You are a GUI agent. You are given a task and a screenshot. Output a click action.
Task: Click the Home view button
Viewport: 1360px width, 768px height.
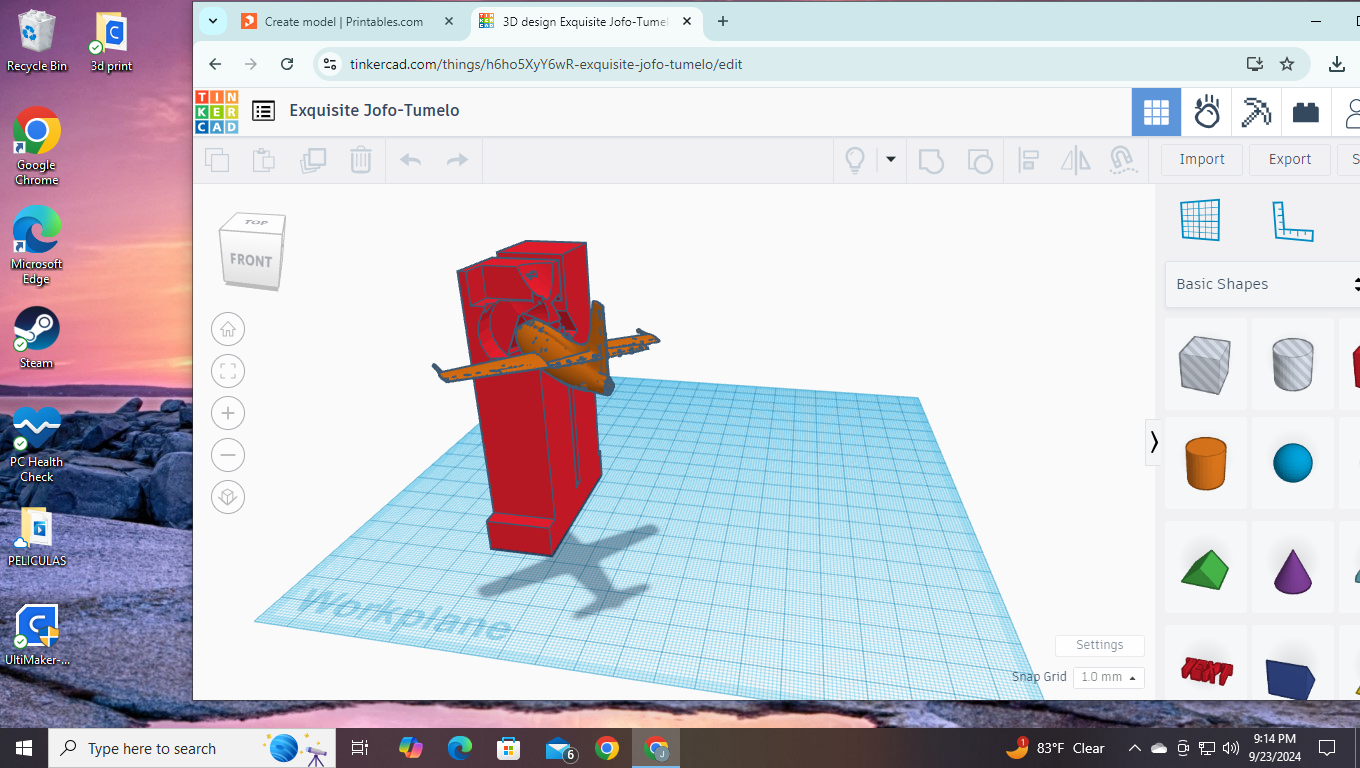pos(228,329)
